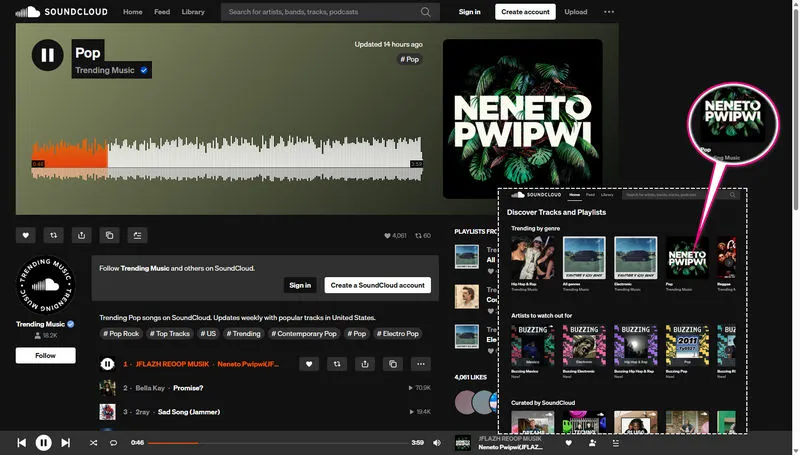Open the first playlist thumbnail under Playlists from
The height and width of the screenshot is (455, 800).
(467, 257)
